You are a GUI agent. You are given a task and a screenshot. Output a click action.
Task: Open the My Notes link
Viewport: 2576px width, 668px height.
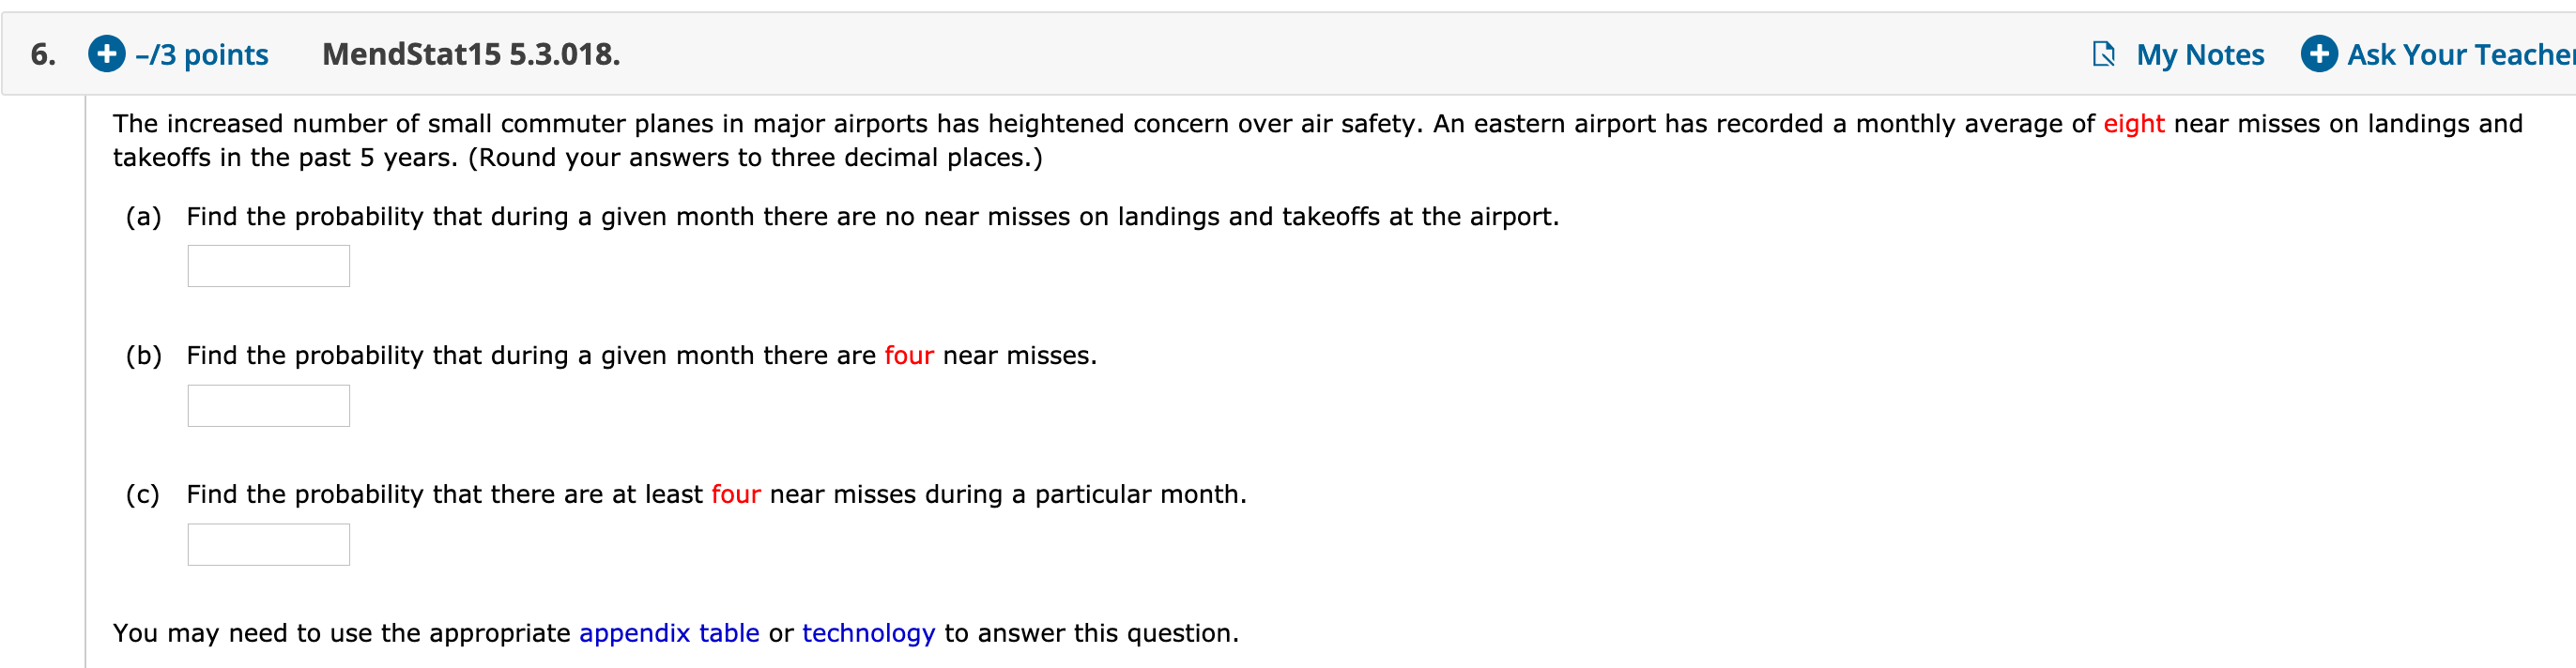[x=2199, y=55]
